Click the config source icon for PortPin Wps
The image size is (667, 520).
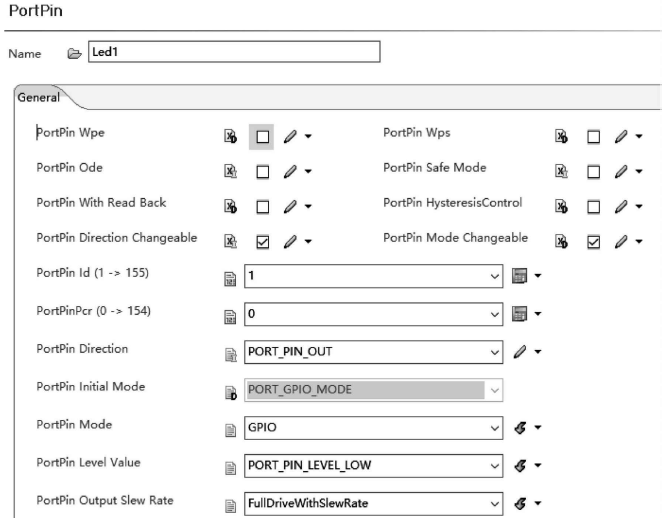tap(561, 137)
